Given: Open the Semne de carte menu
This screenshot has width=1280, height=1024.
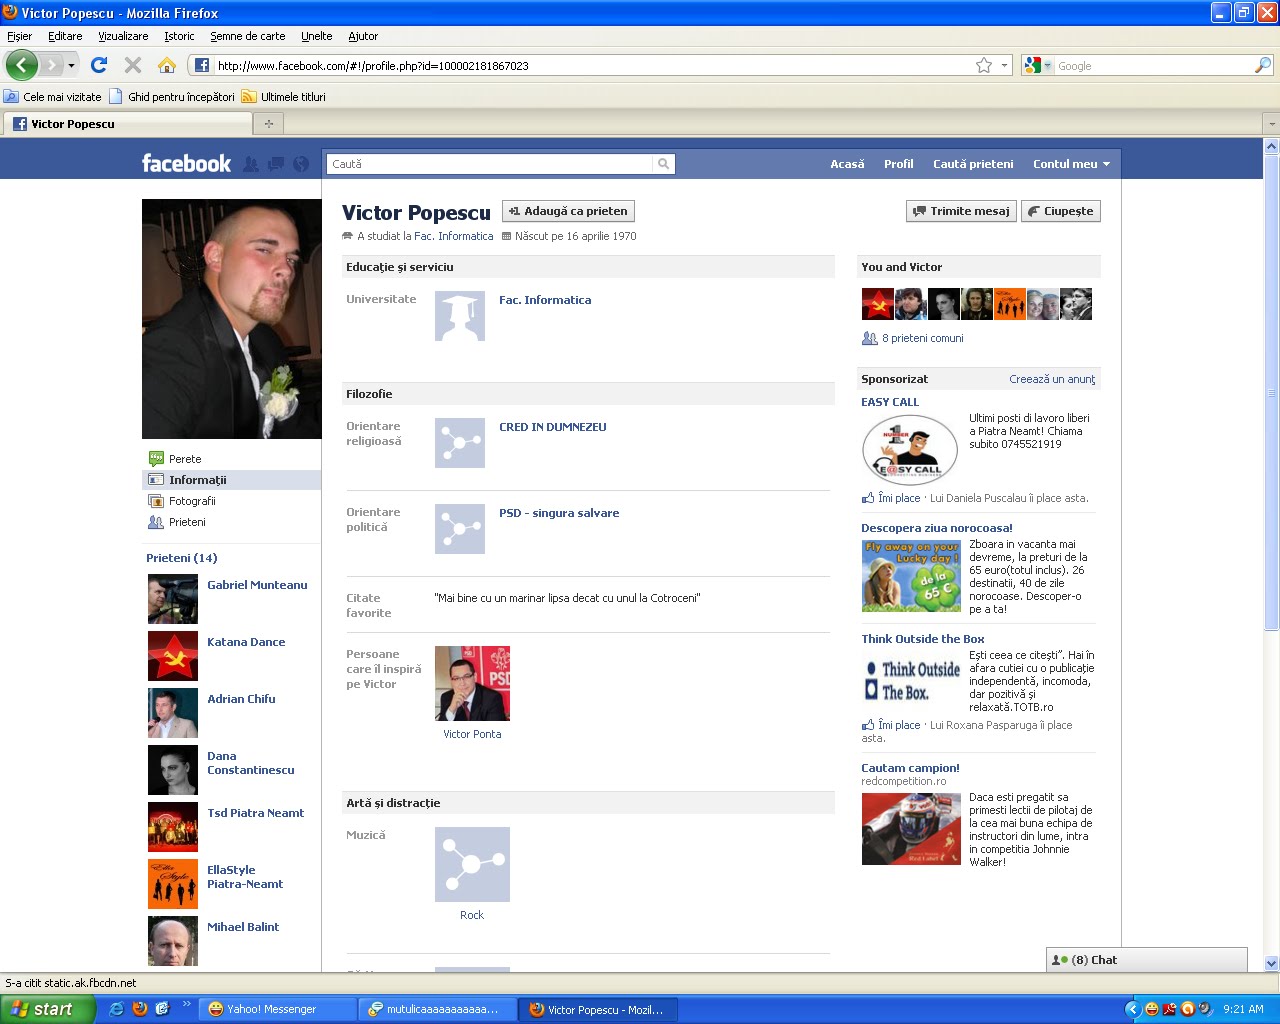Looking at the screenshot, I should [247, 36].
